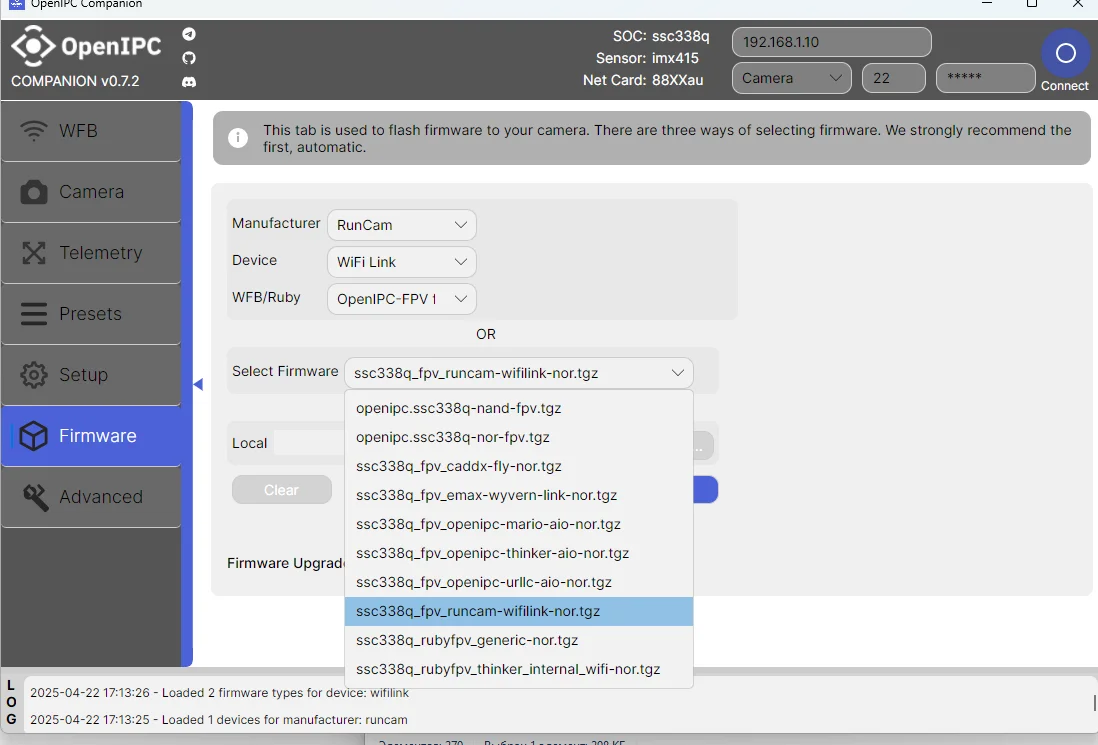1098x745 pixels.
Task: Select the Firmware tab
Action: pos(91,436)
